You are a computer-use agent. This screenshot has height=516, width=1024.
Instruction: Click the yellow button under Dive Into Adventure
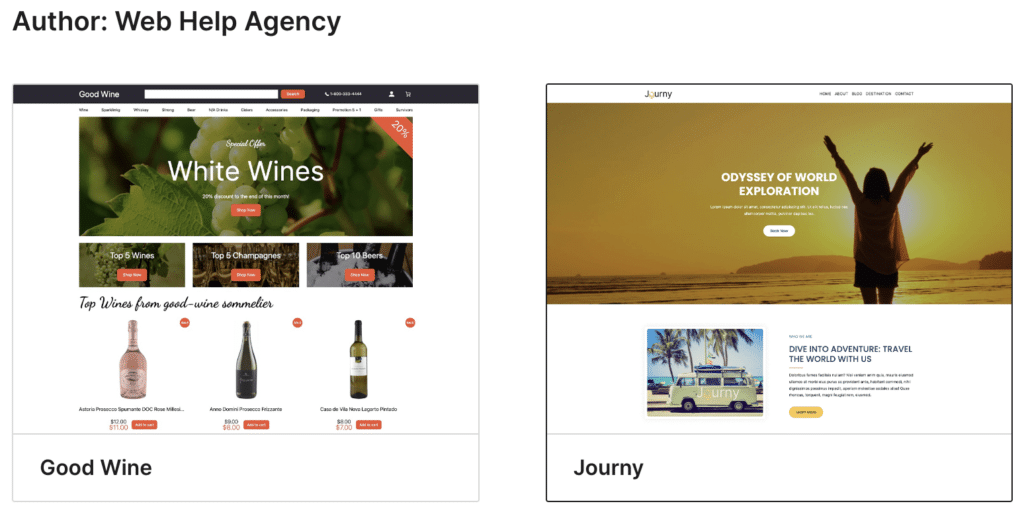click(806, 412)
